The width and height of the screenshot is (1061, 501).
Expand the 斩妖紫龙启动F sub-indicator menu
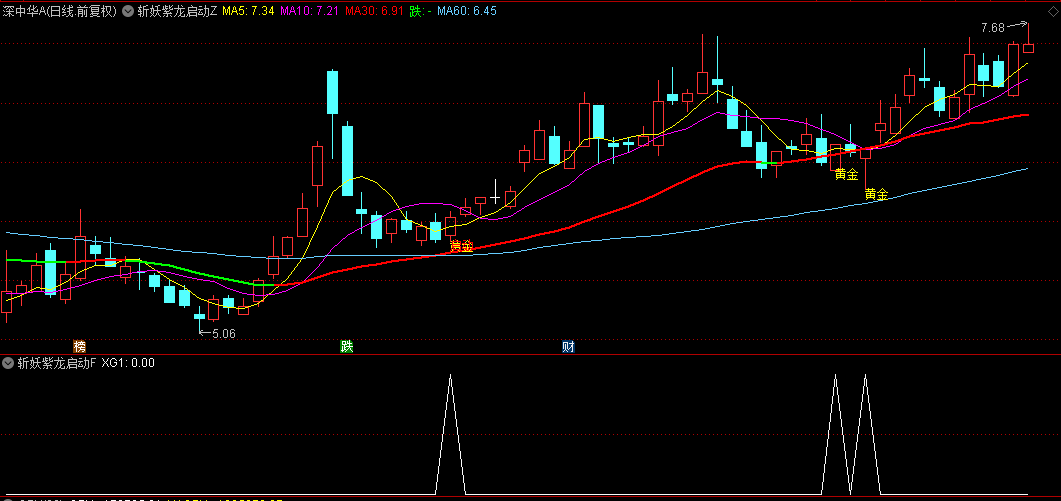[9, 363]
